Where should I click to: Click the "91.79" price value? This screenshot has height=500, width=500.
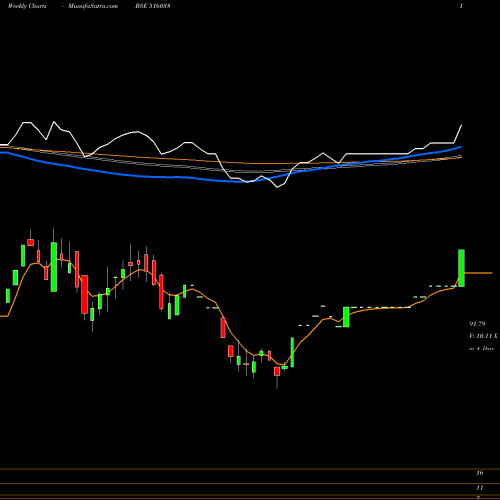tap(477, 324)
